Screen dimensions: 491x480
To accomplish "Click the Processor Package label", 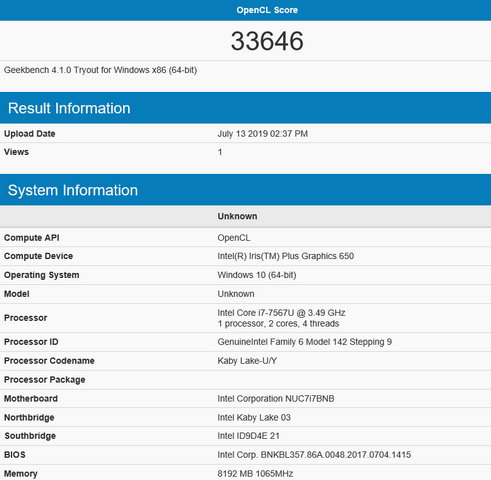I will (x=45, y=380).
